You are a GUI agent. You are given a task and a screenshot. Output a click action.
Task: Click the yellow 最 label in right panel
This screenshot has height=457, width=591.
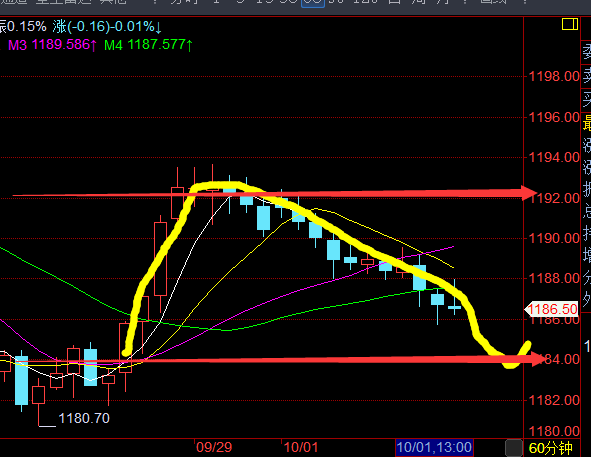pyautogui.click(x=587, y=124)
